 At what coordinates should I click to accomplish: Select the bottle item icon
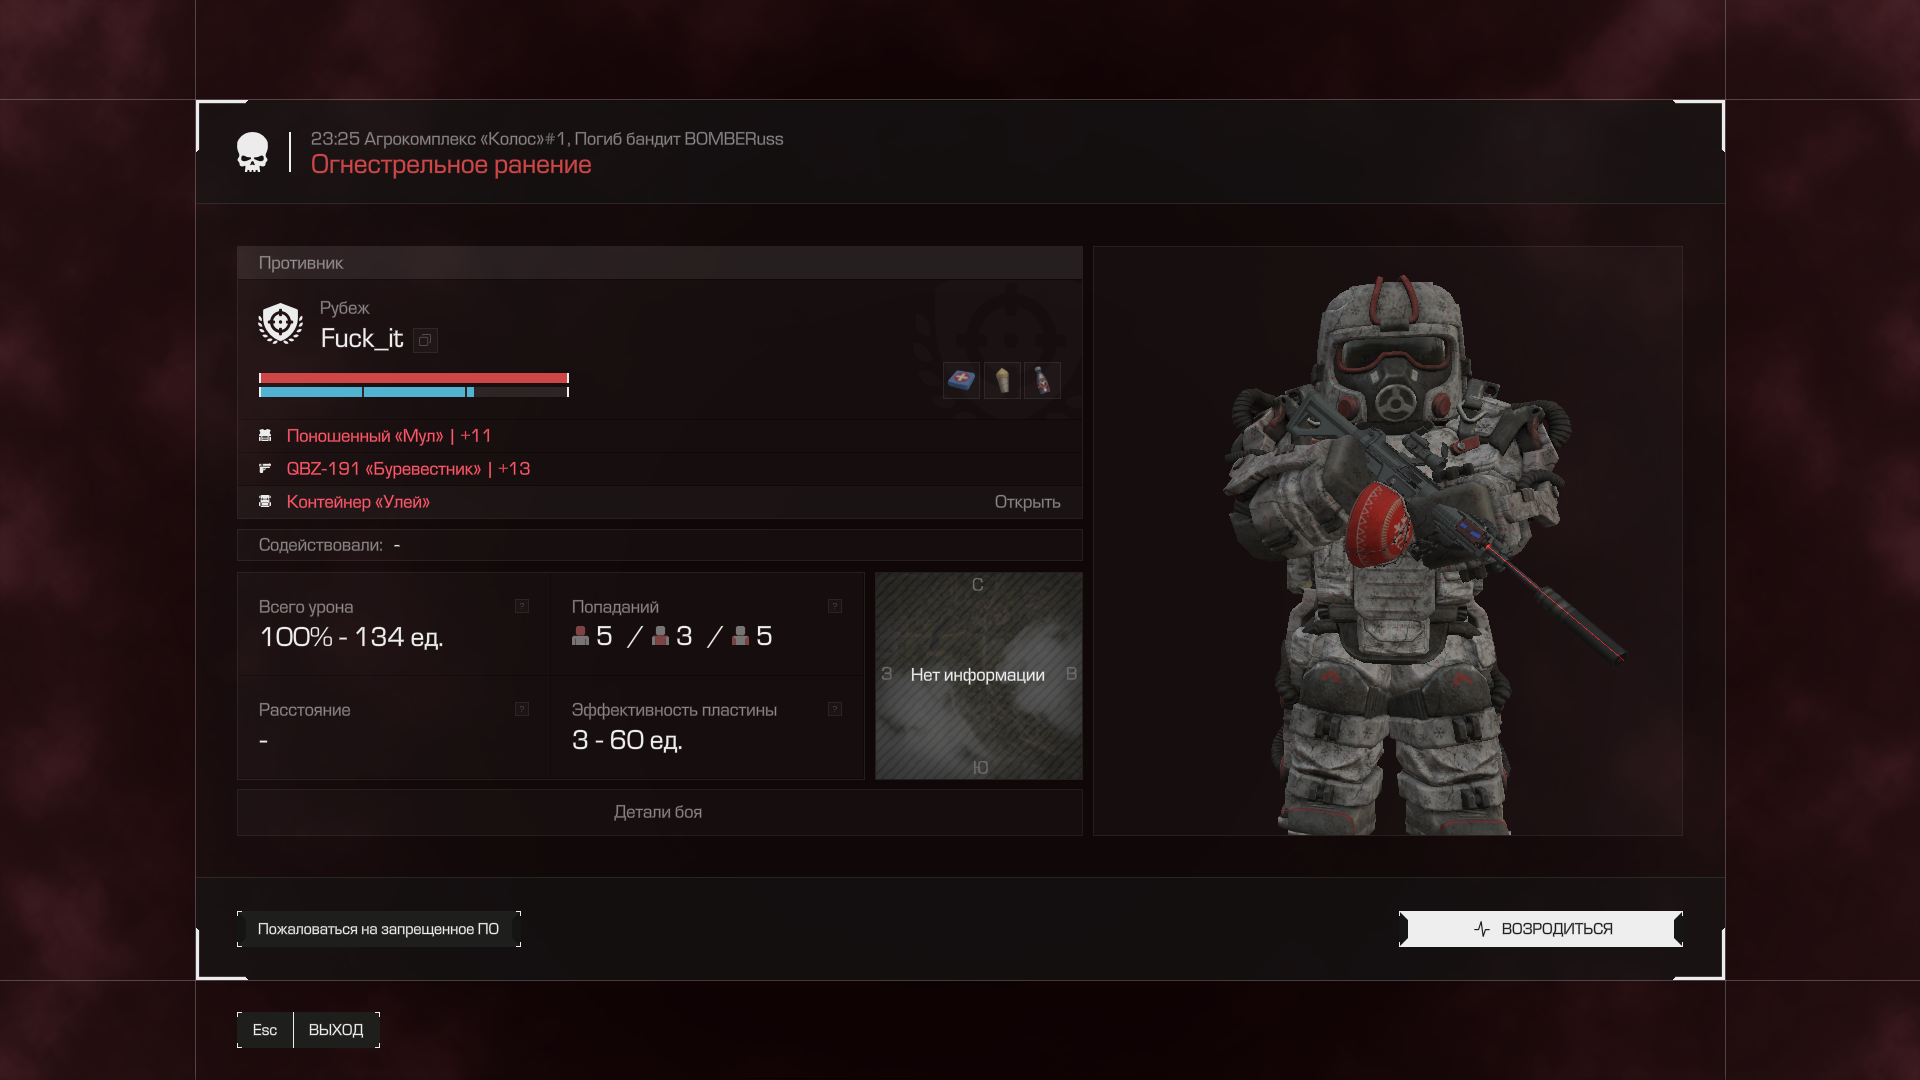(1042, 380)
